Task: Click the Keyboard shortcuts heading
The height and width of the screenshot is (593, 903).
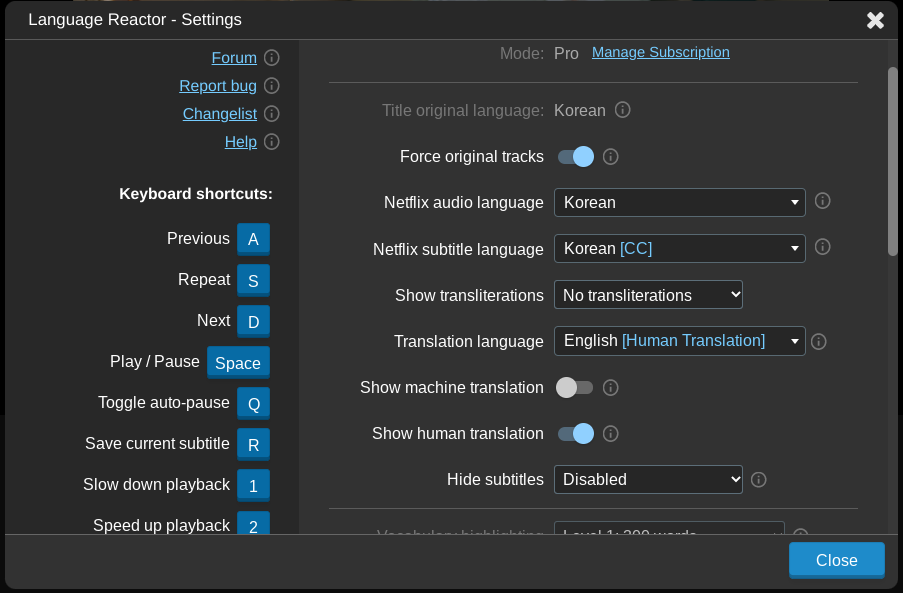Action: coord(196,194)
